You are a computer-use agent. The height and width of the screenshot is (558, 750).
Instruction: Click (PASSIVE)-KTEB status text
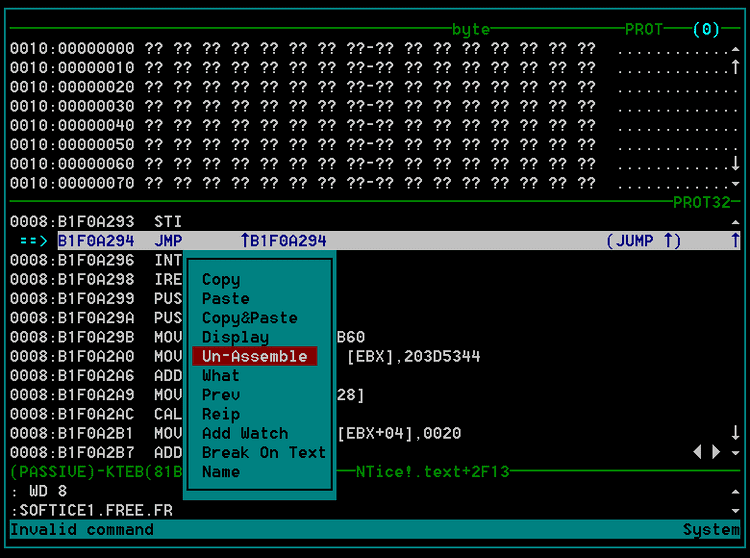[96, 472]
